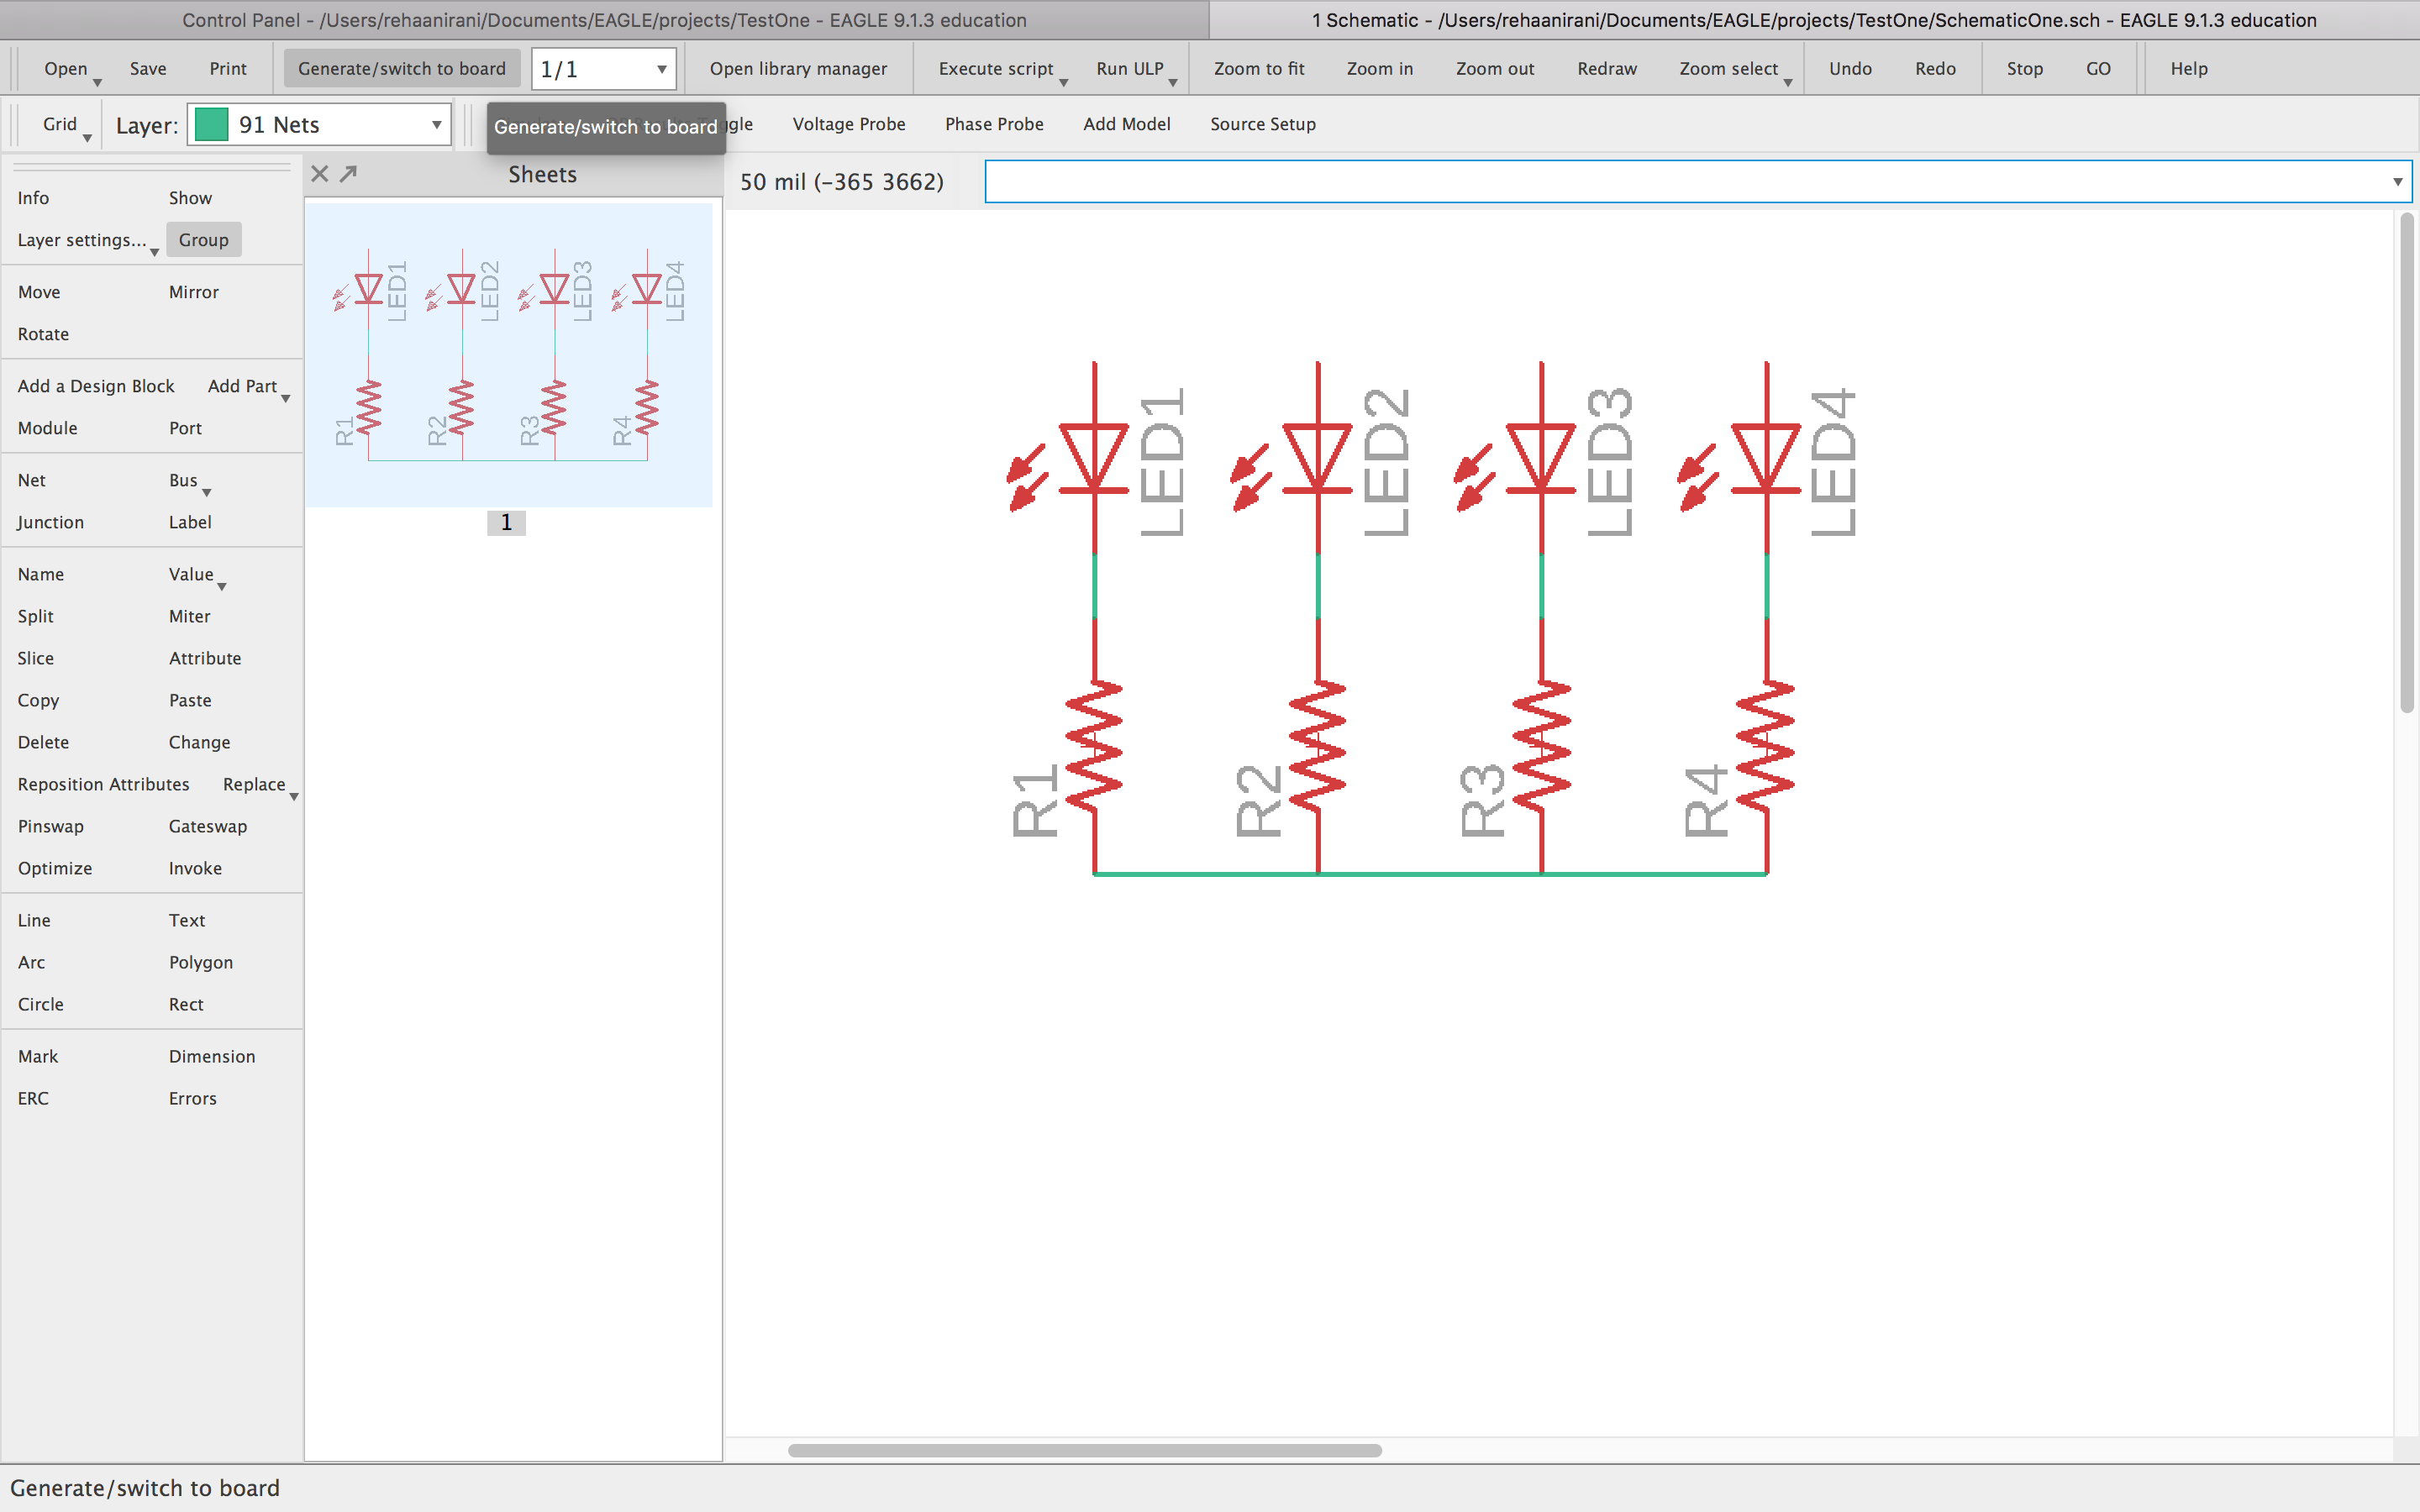2420x1512 pixels.
Task: Click the green Nets layer color swatch
Action: (212, 124)
